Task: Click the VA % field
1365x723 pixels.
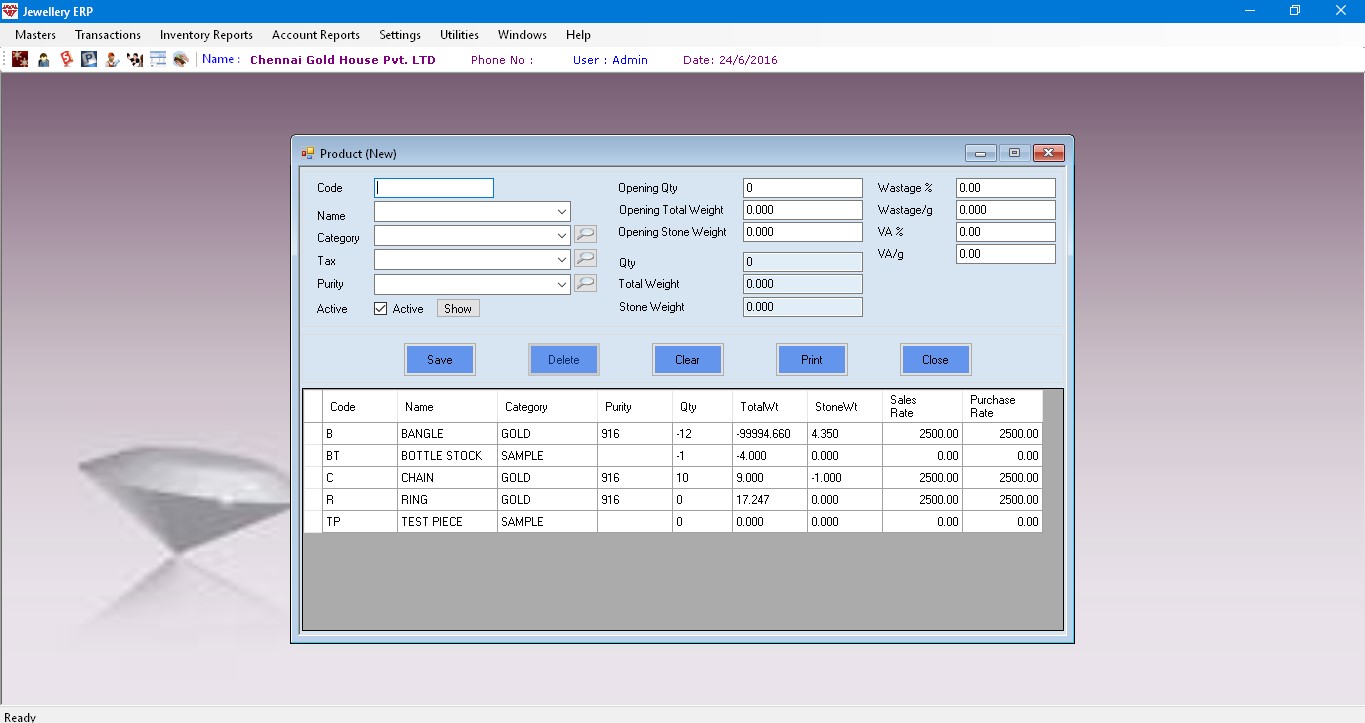Action: coord(1006,232)
